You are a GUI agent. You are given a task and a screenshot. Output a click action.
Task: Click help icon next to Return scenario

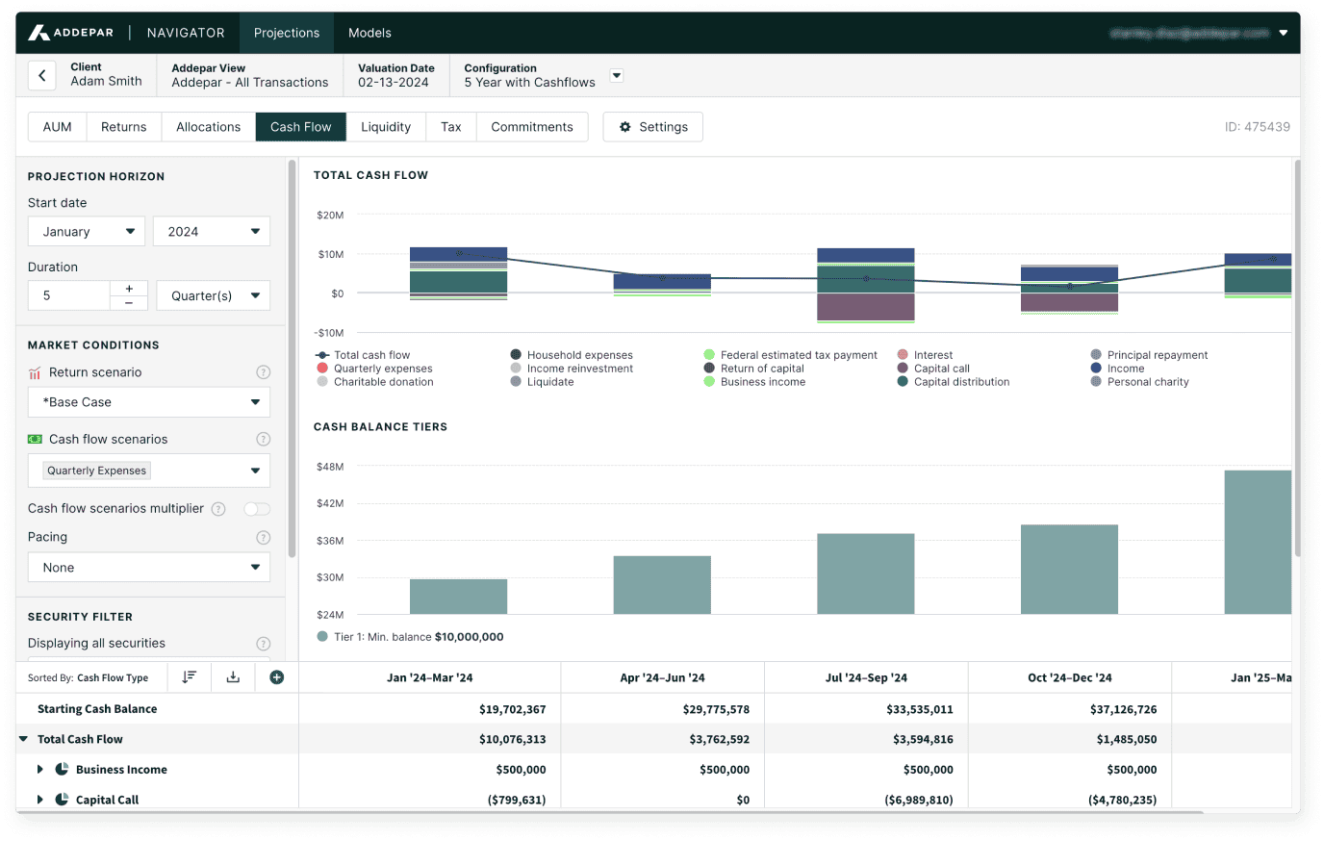click(263, 372)
